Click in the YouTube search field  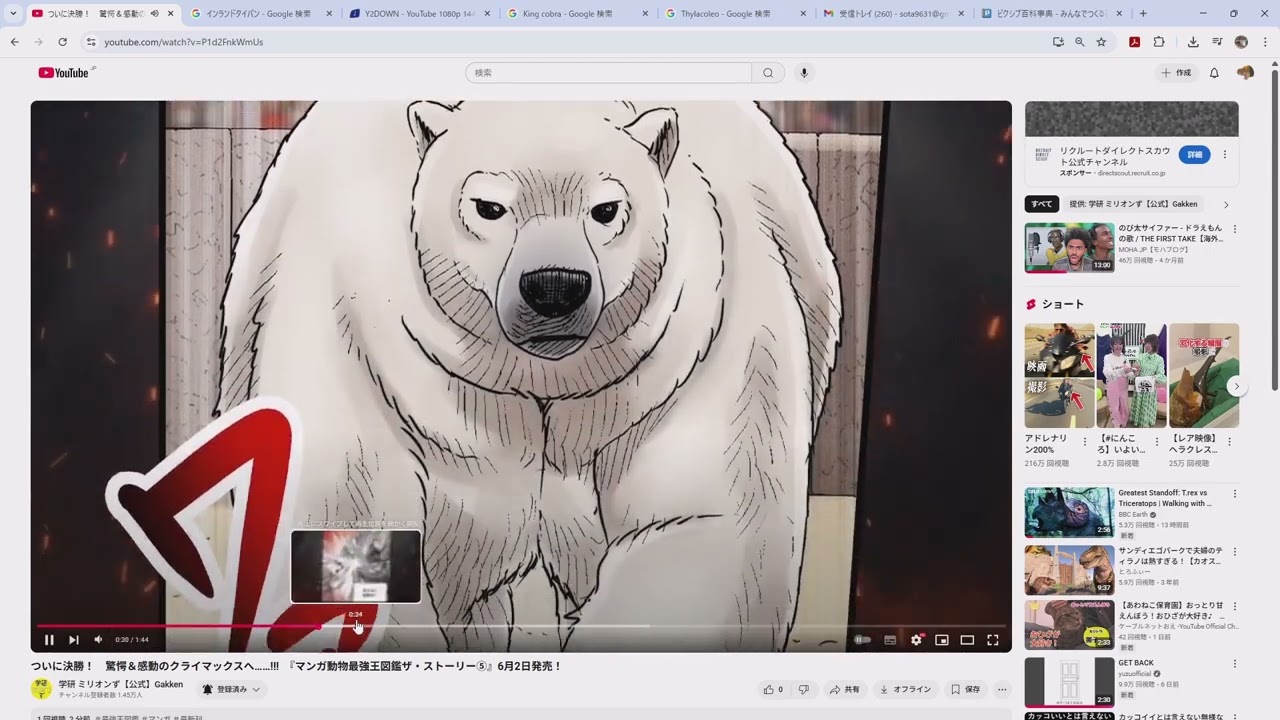click(608, 73)
